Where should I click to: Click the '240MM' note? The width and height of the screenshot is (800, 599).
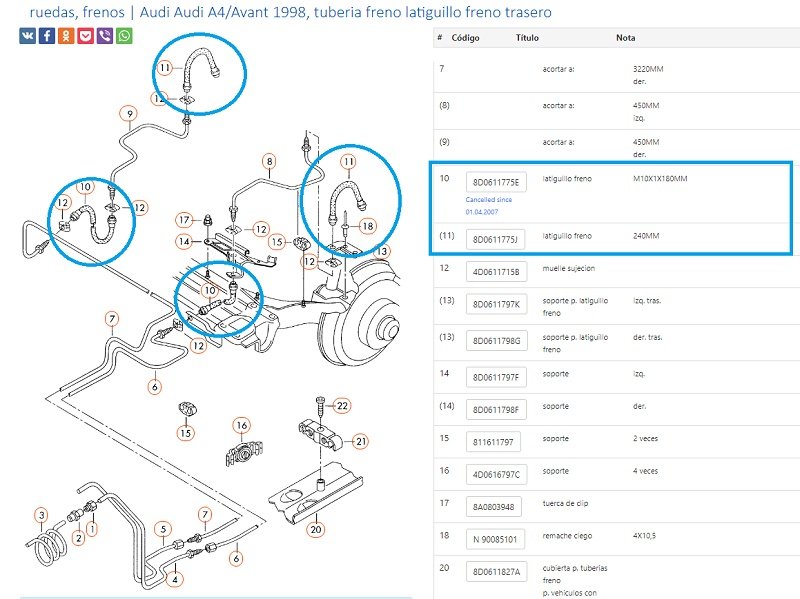[646, 236]
